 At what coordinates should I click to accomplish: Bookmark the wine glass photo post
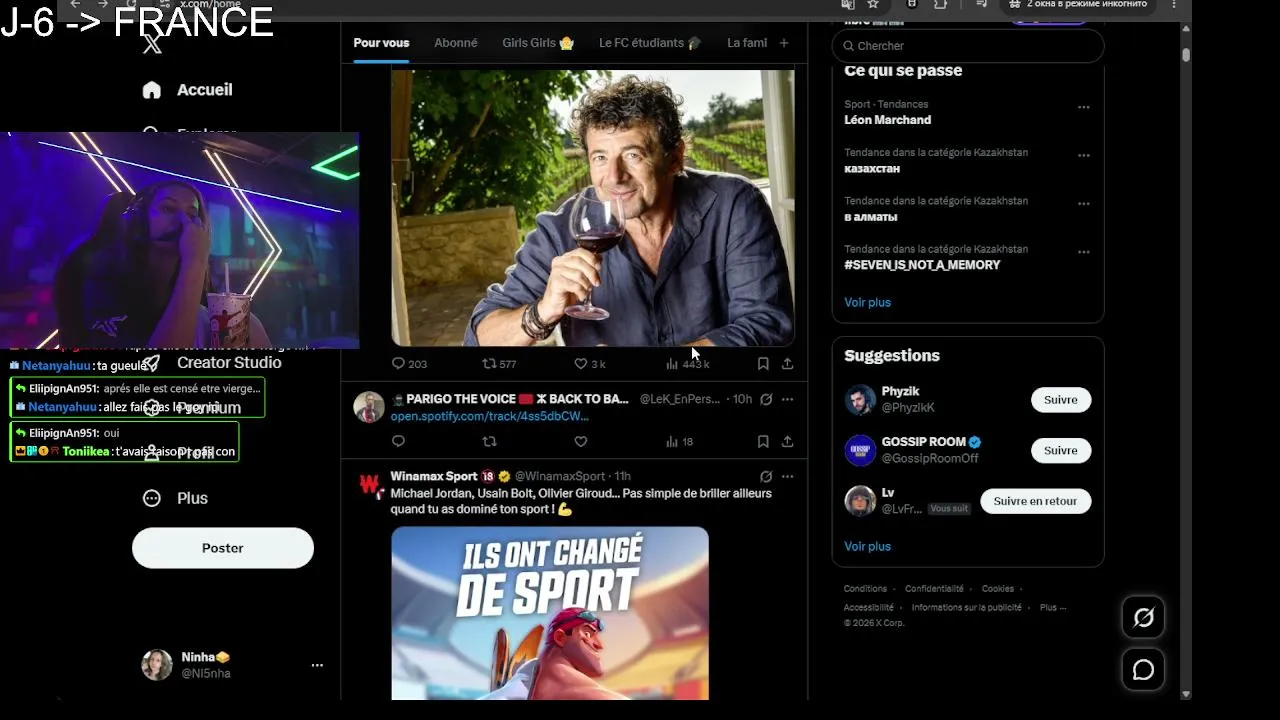[x=763, y=364]
